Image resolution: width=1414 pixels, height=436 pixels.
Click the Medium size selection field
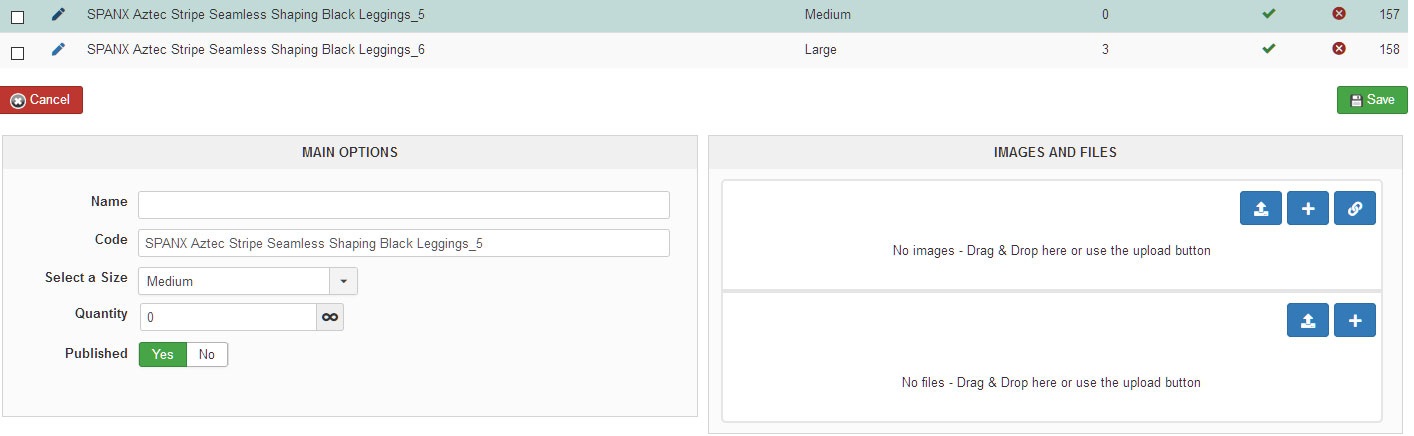click(x=234, y=281)
